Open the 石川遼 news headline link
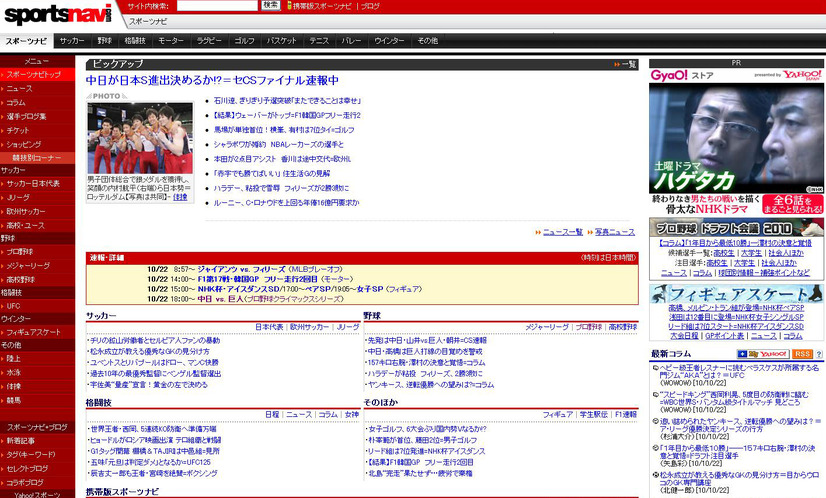The image size is (826, 498). (287, 101)
